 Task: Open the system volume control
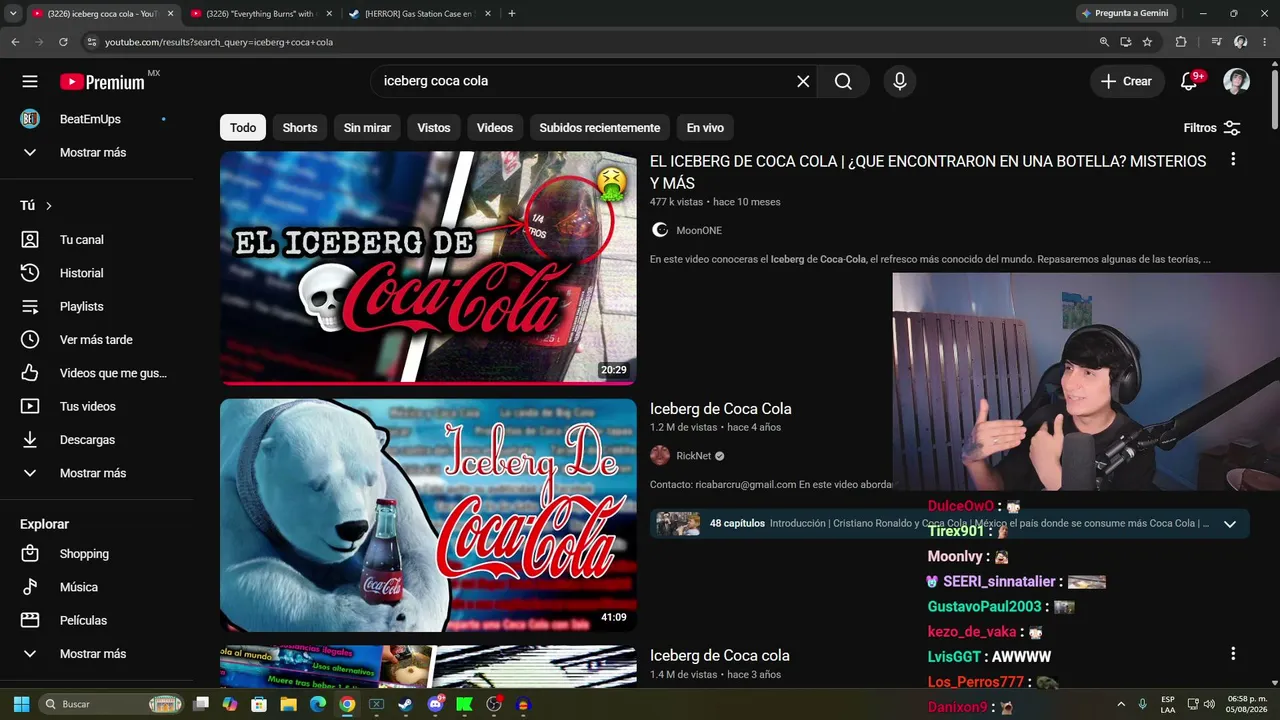(x=1209, y=704)
